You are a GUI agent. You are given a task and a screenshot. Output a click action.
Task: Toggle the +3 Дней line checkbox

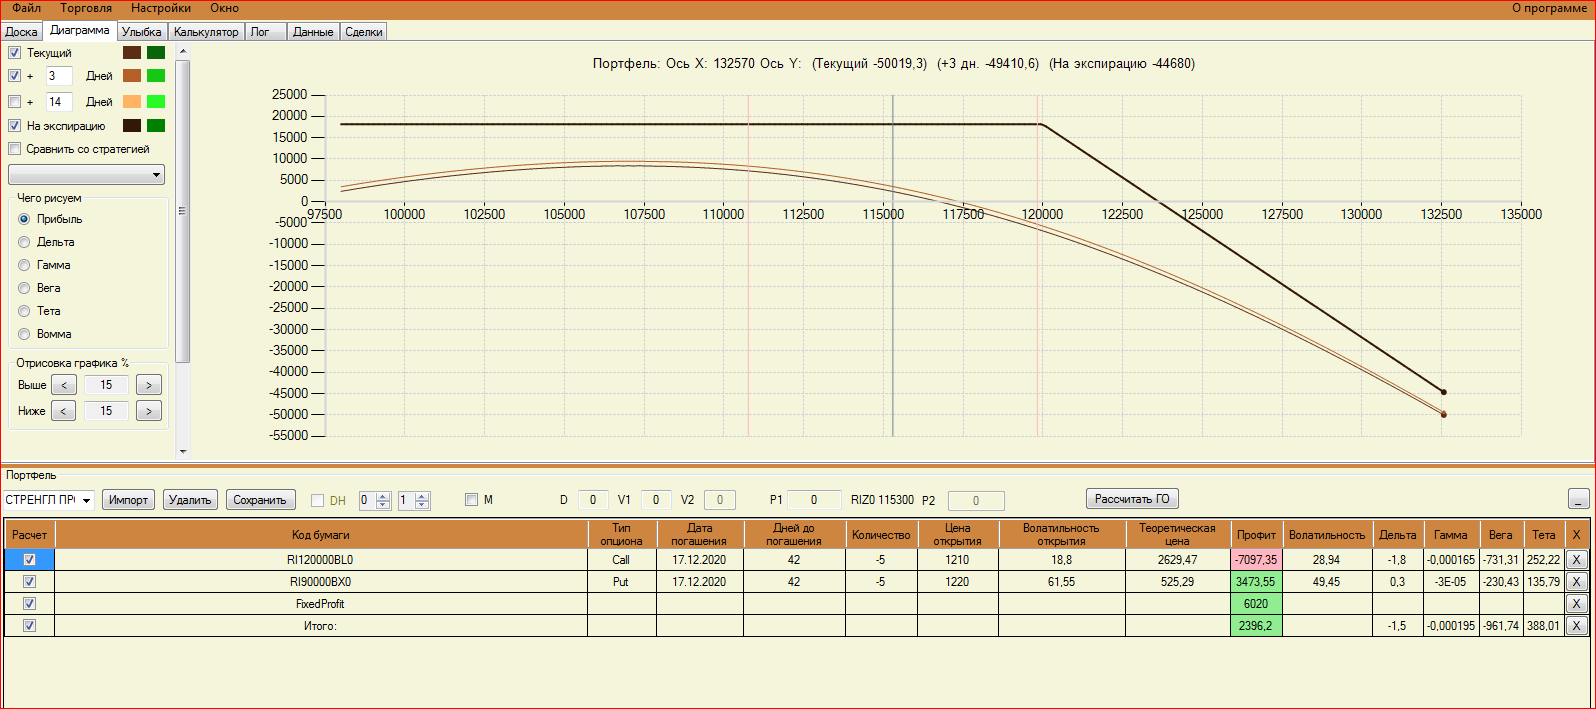(14, 76)
